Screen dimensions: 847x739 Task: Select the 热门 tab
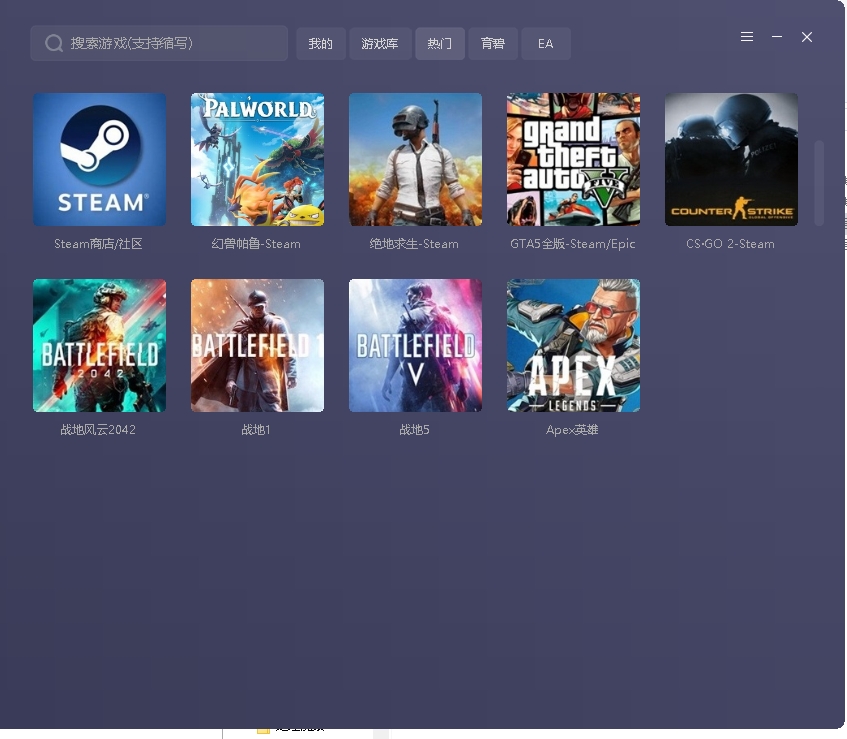440,44
